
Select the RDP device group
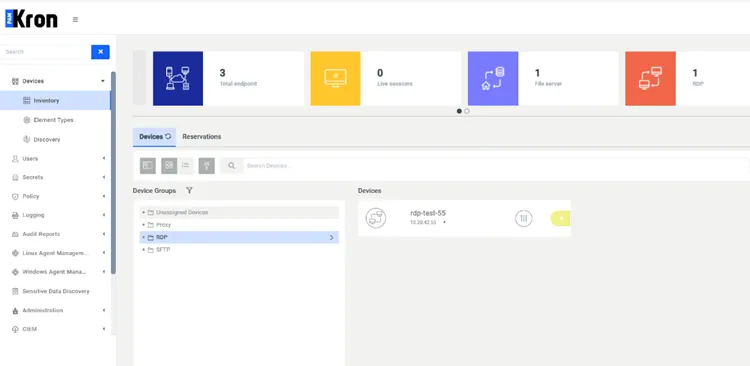(239, 237)
